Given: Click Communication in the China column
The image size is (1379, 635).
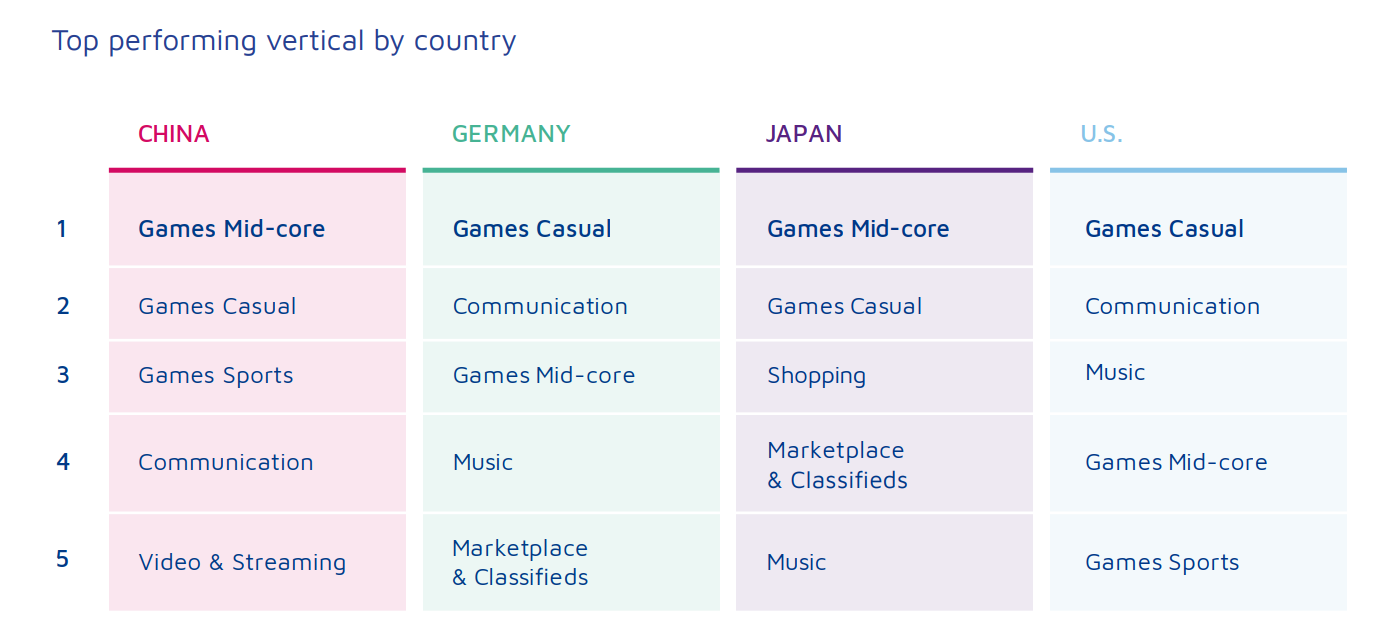Looking at the screenshot, I should [x=226, y=462].
